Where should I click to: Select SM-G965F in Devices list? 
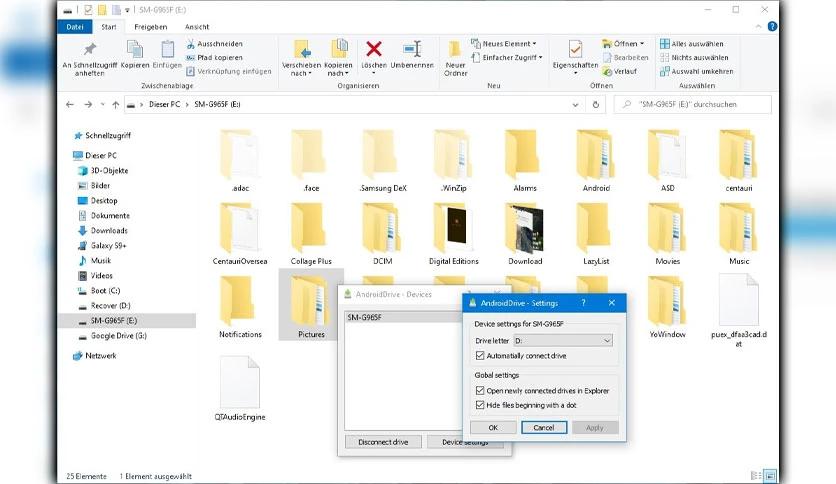pos(404,317)
